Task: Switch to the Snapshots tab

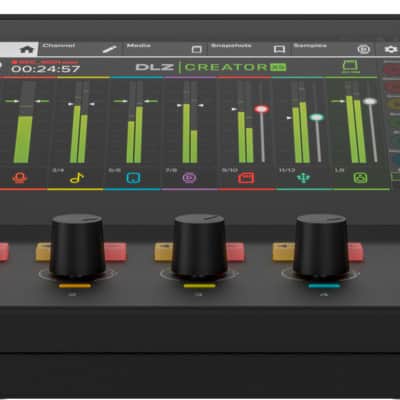Action: [x=248, y=49]
